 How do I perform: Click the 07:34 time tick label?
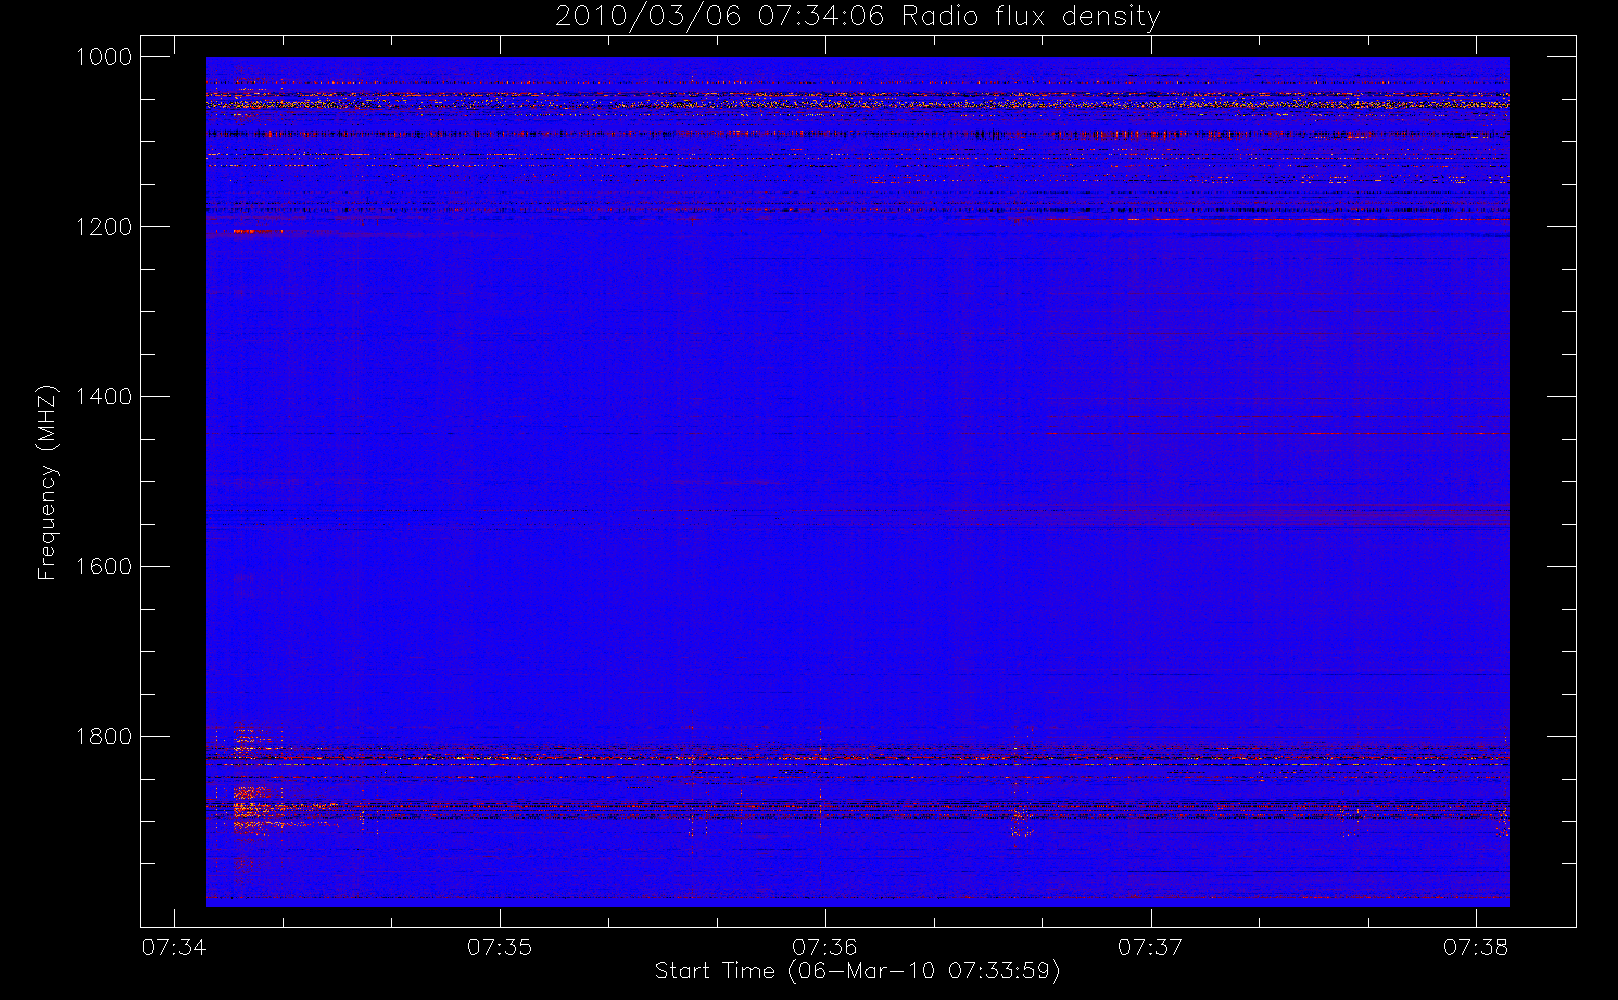click(174, 947)
